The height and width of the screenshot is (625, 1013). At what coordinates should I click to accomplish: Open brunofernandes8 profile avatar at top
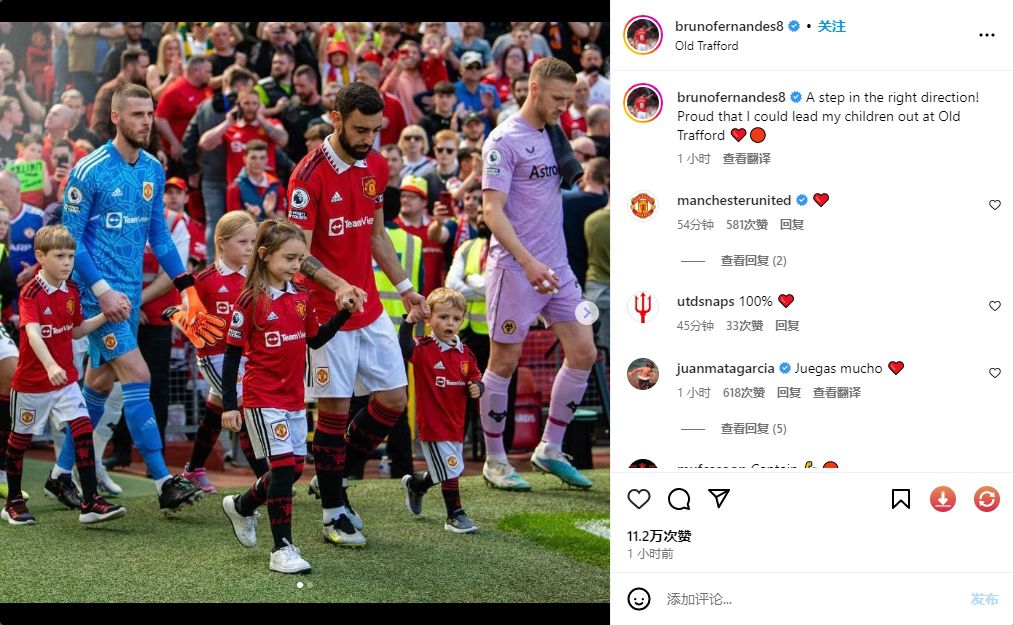(643, 35)
